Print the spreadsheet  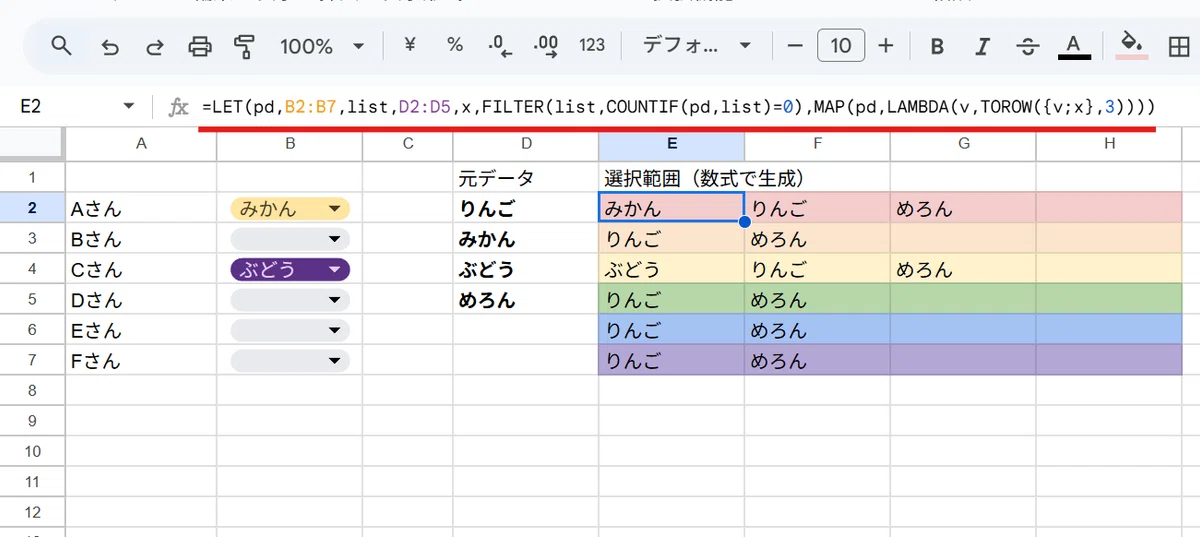click(x=200, y=46)
